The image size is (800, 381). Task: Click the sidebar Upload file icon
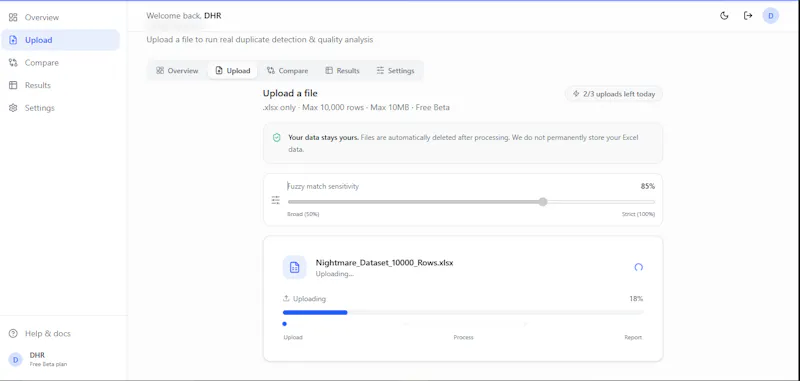pyautogui.click(x=13, y=40)
